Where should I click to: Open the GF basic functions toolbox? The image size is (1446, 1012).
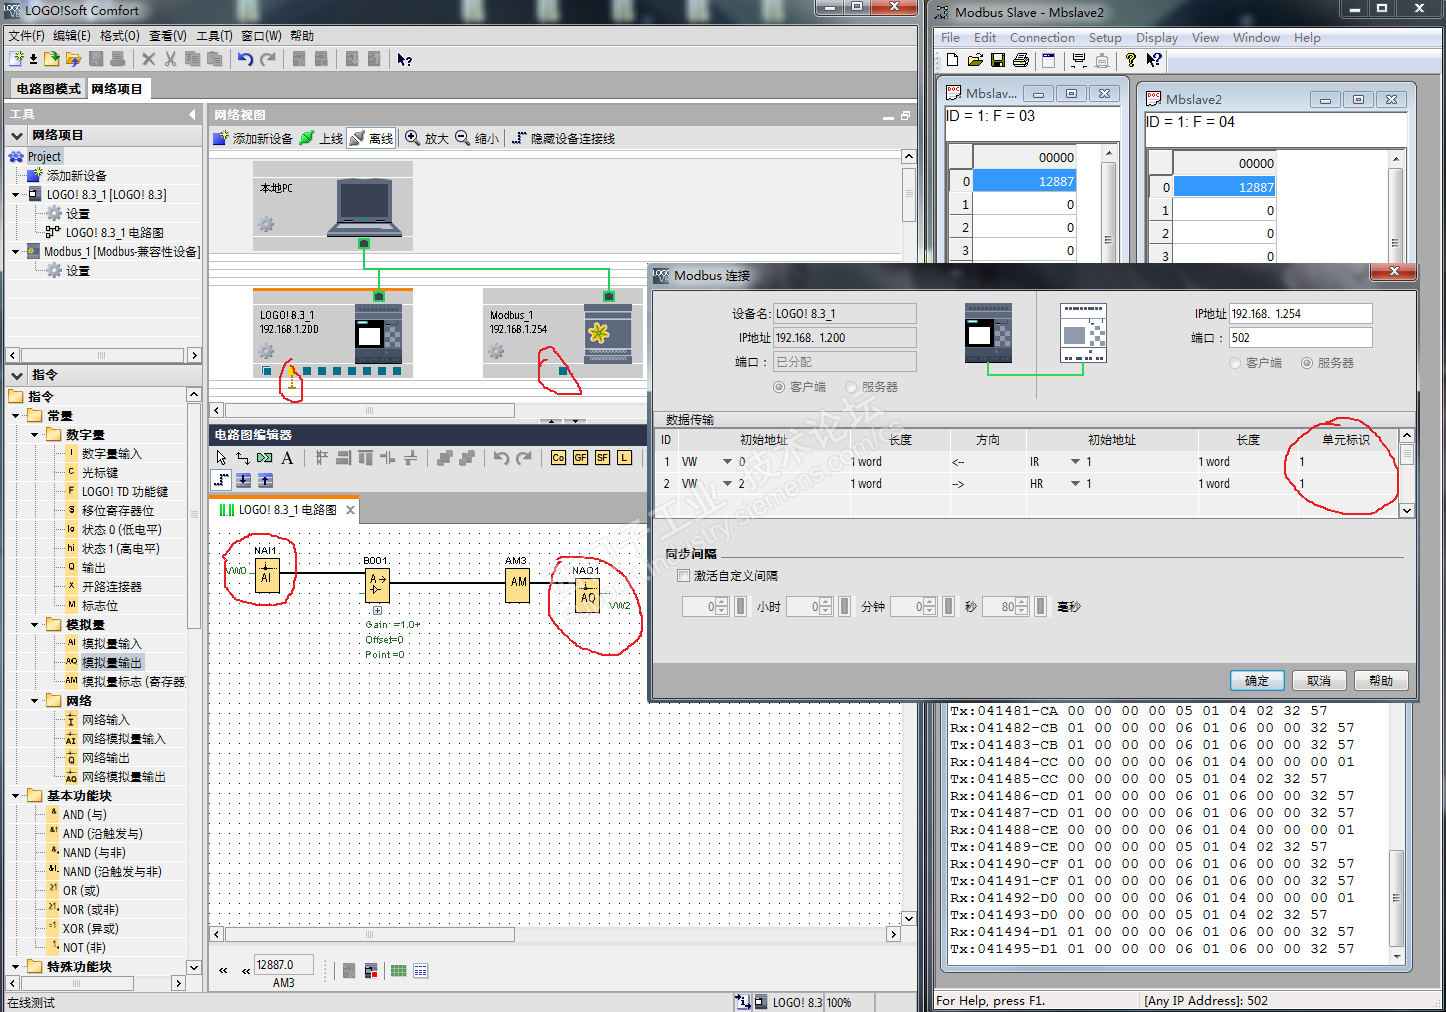tap(580, 458)
